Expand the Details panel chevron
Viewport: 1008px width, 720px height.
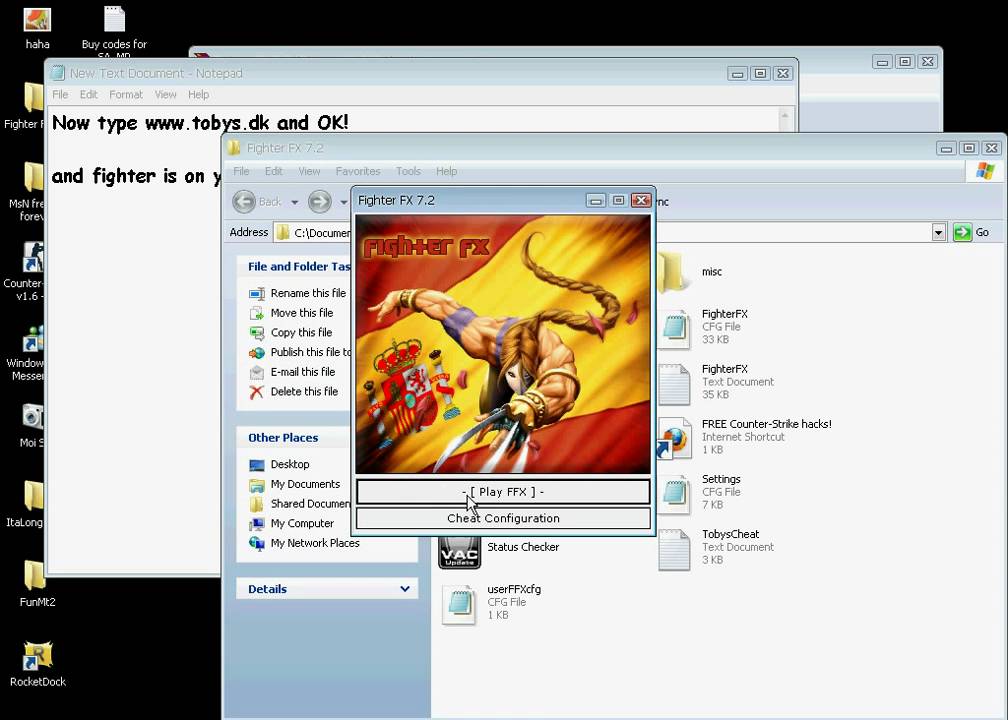pos(404,589)
